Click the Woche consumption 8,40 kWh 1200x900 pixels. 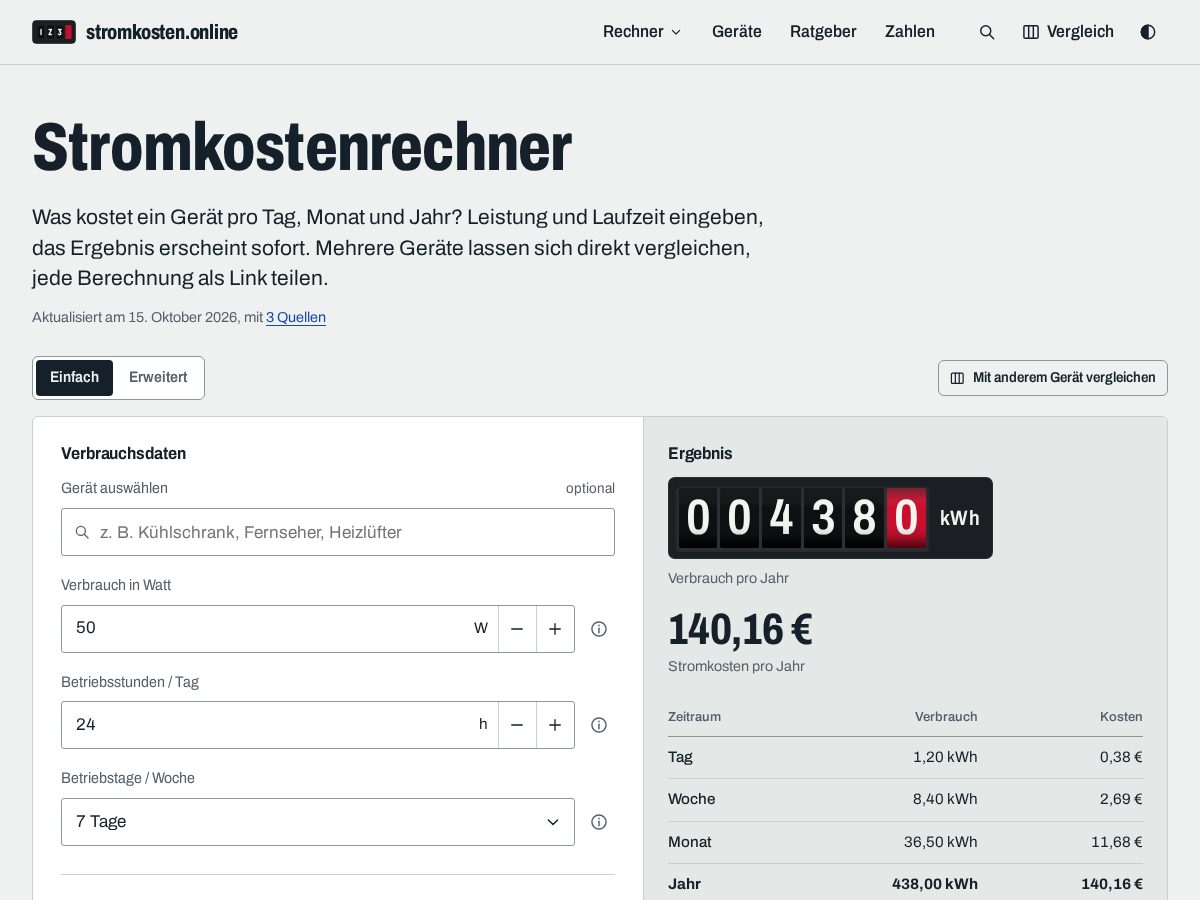(x=945, y=799)
